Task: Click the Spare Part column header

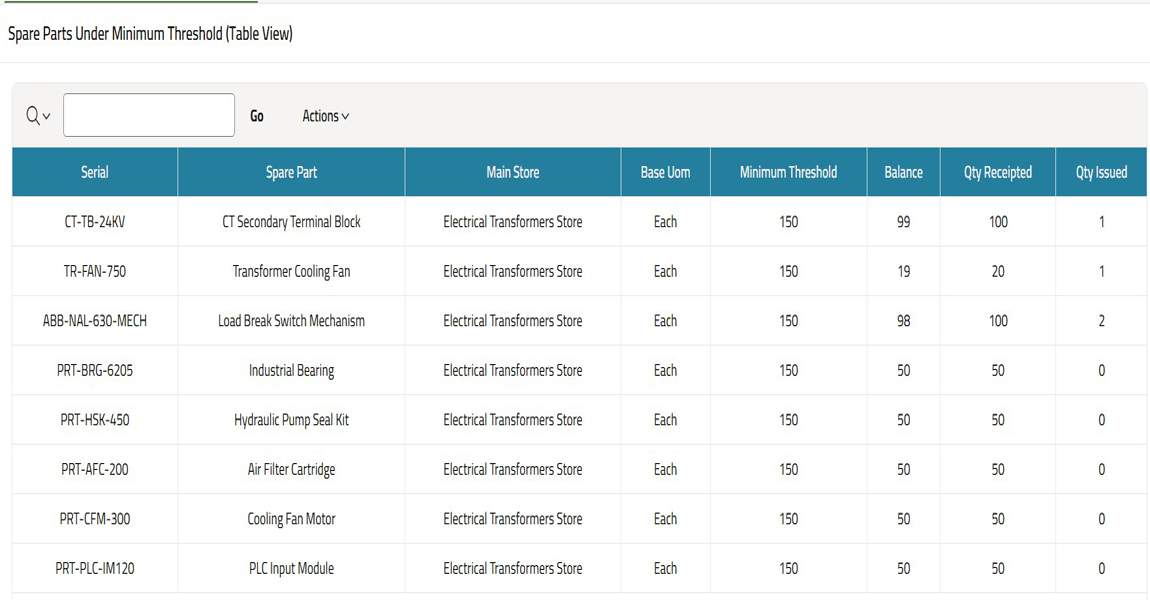Action: point(291,172)
